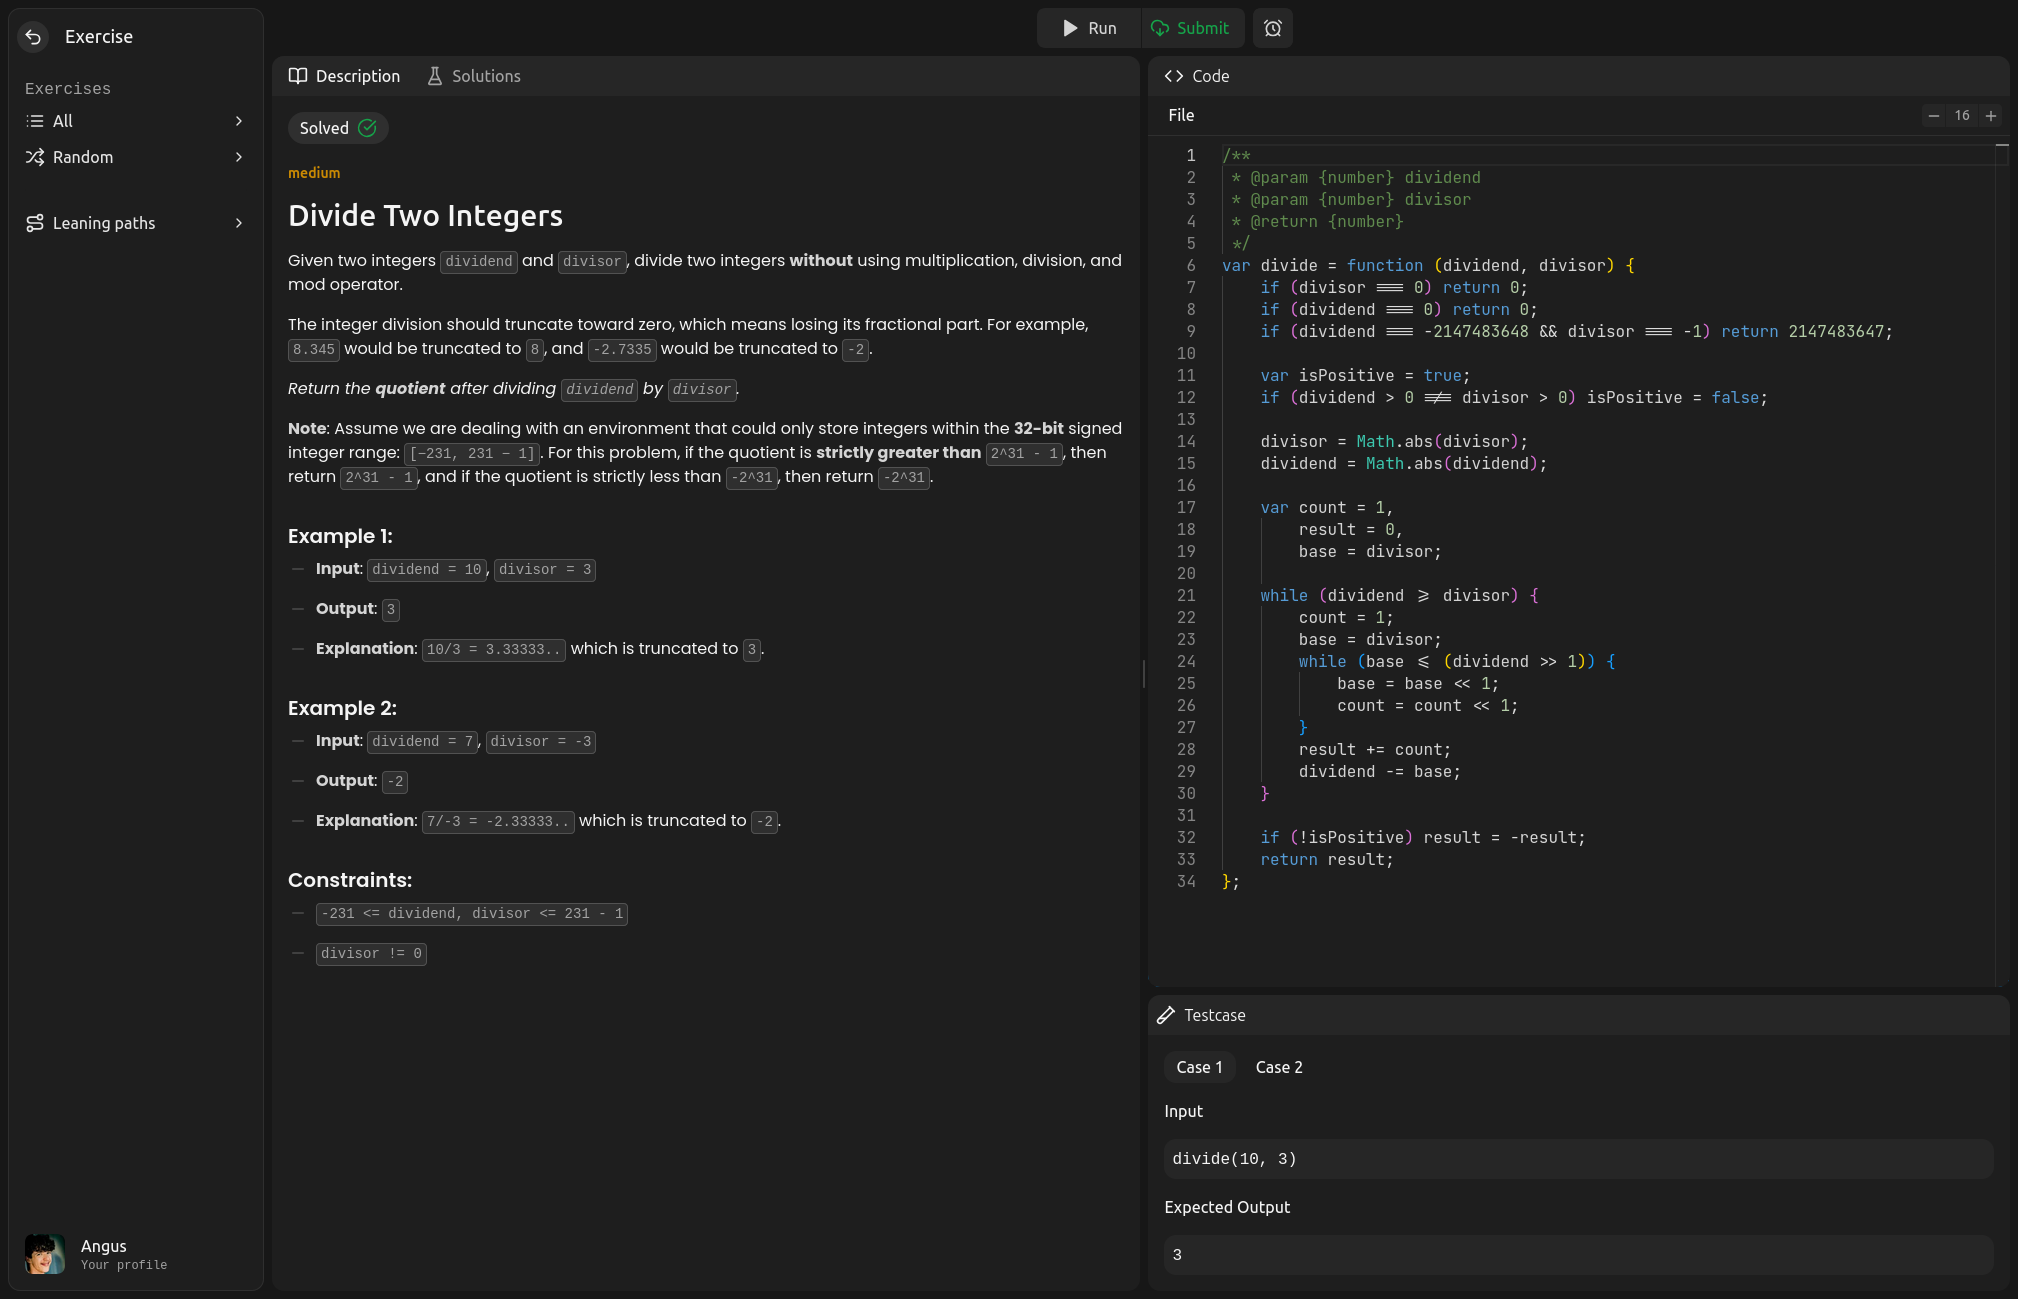Expand the Leaning paths chevron
Screen dimensions: 2018x1299
(x=239, y=223)
